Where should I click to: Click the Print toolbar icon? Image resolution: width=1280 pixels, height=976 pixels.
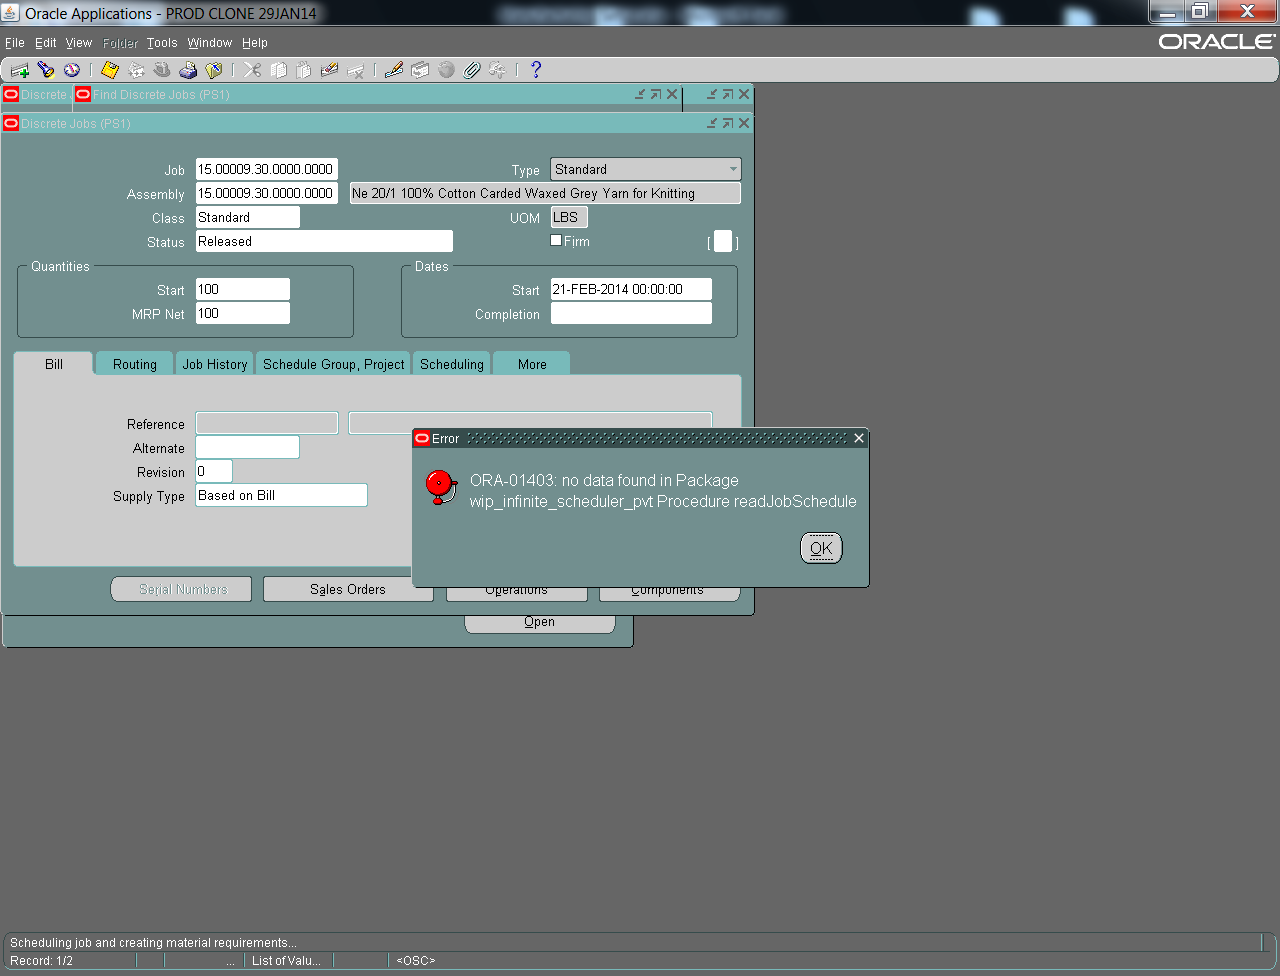click(188, 70)
